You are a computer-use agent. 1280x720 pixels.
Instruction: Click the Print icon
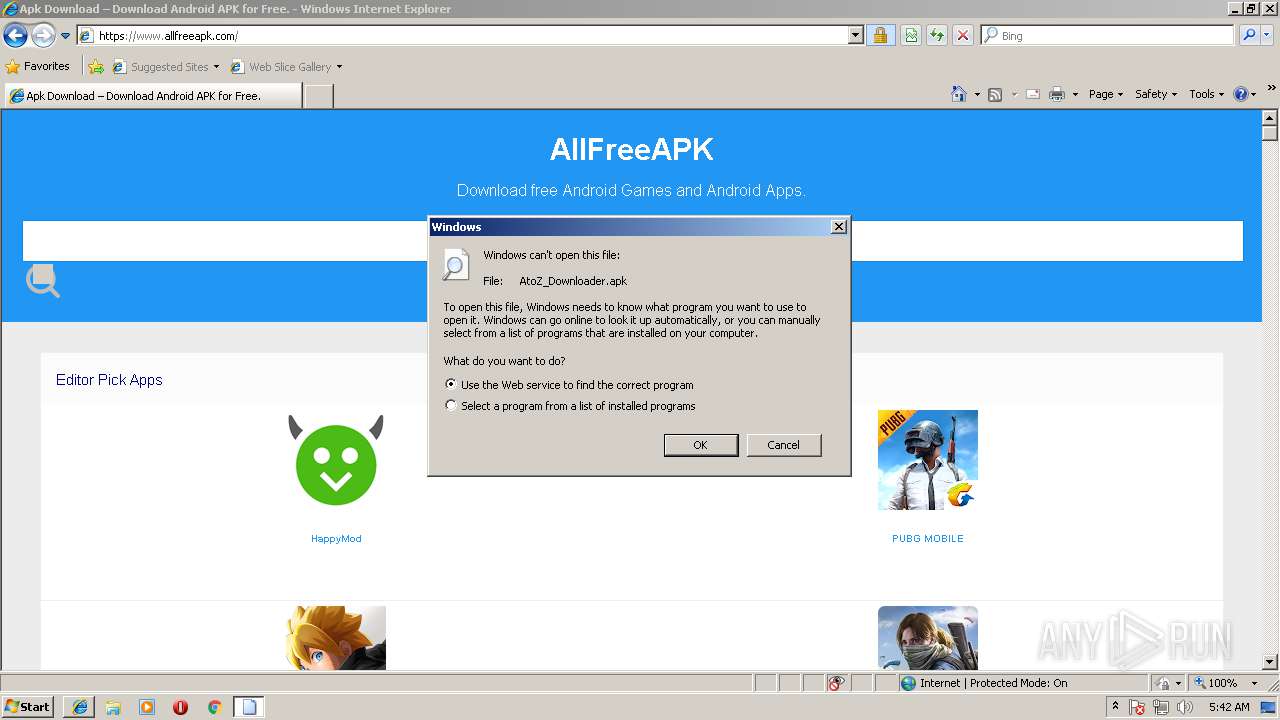1057,94
